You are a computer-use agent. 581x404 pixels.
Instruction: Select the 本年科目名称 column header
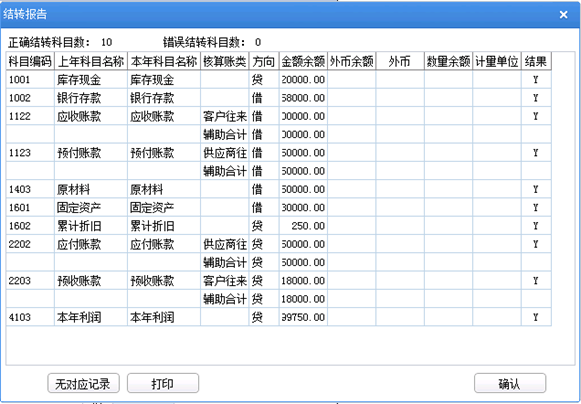click(164, 61)
